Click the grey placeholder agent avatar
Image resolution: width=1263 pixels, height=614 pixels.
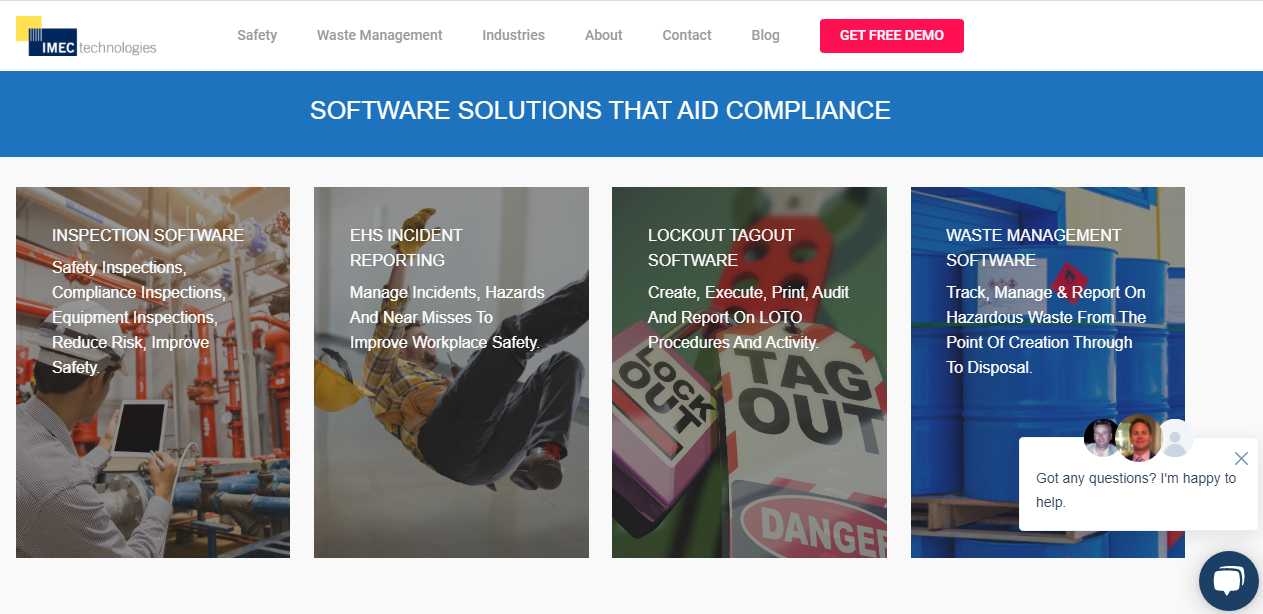click(1174, 438)
